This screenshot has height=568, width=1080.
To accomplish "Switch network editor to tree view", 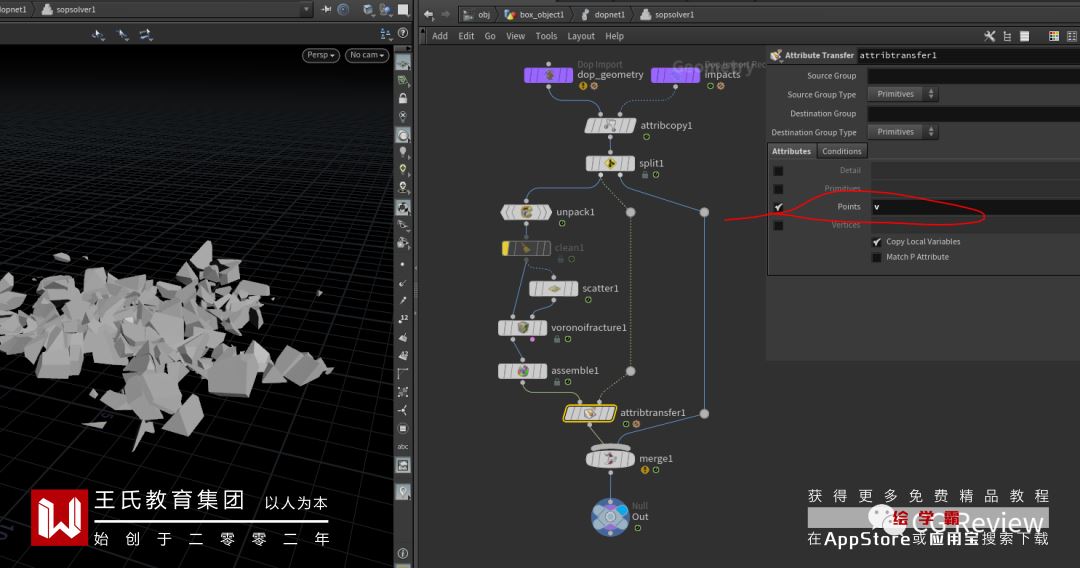I will pos(1007,36).
